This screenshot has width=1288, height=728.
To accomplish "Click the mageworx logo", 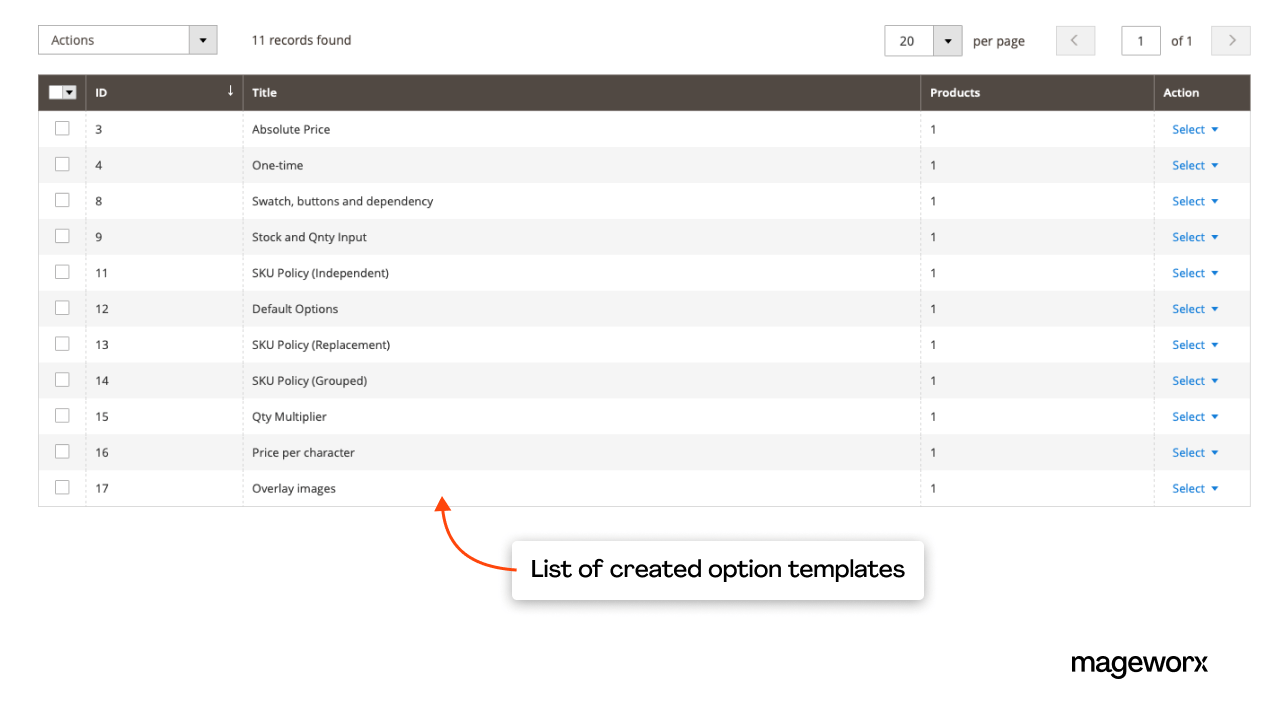I will pos(1139,663).
